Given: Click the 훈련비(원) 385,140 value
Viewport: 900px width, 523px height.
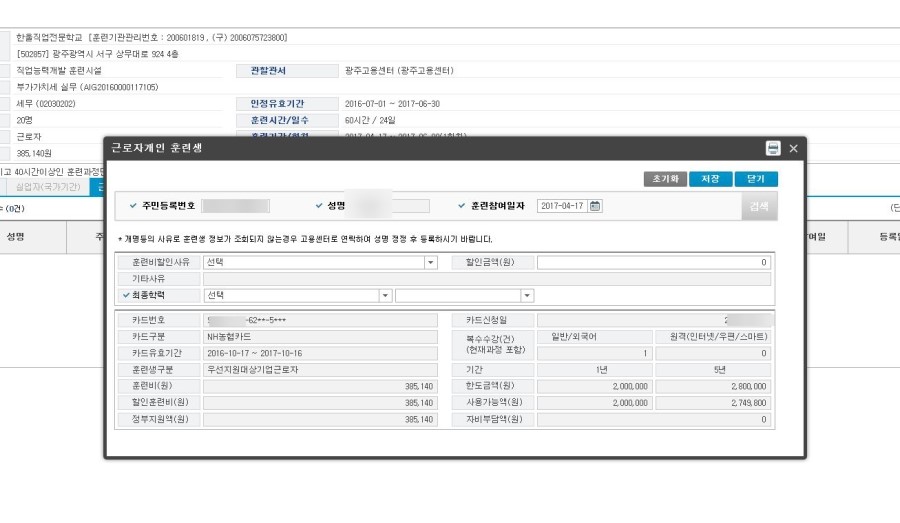Looking at the screenshot, I should [320, 386].
